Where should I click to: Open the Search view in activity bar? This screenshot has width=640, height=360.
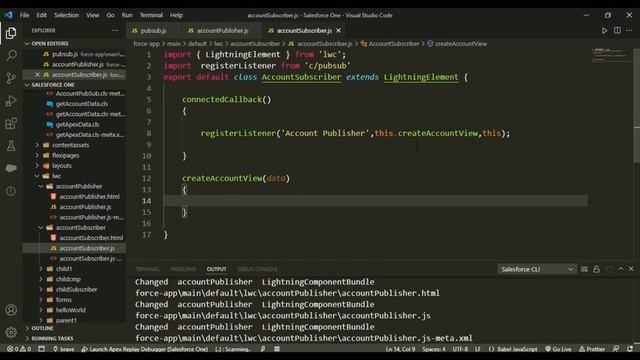[x=11, y=55]
